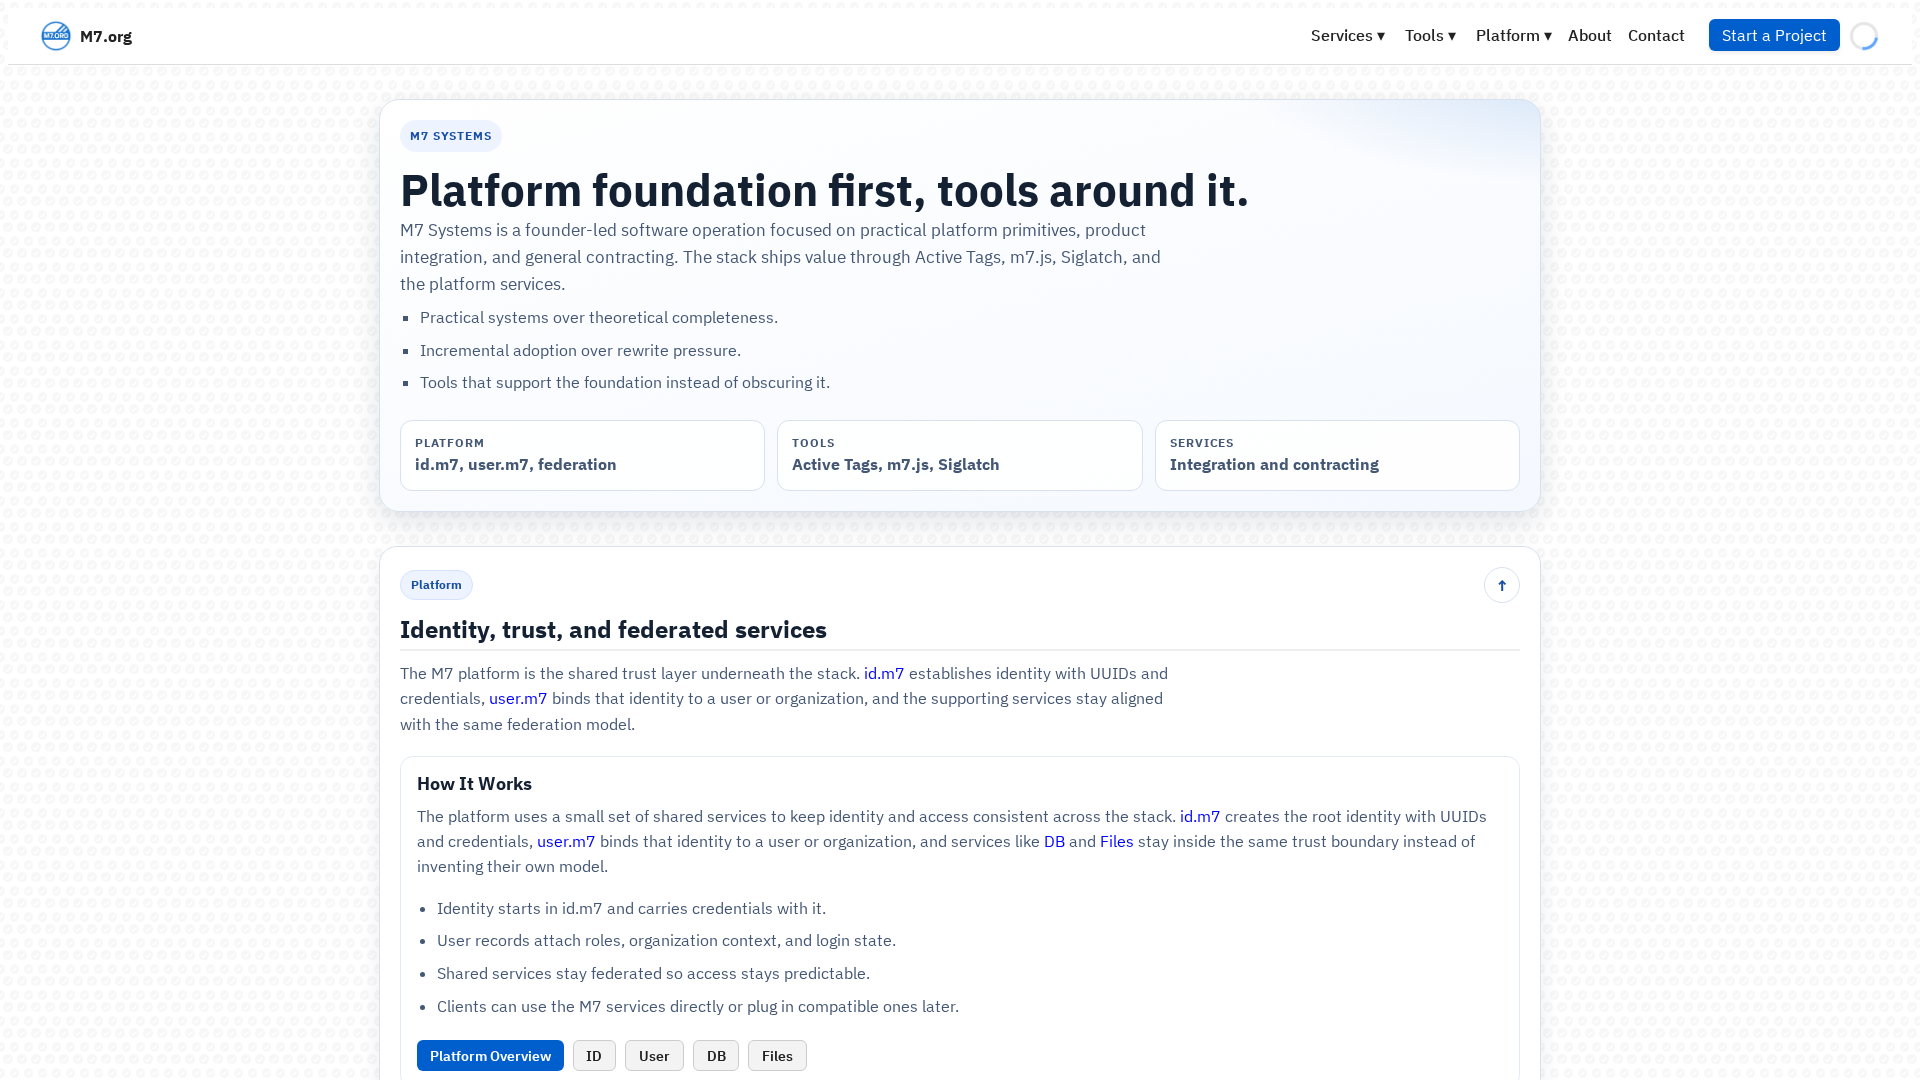Click bullet Identity starts in id.m7
The width and height of the screenshot is (1920, 1080).
631,909
